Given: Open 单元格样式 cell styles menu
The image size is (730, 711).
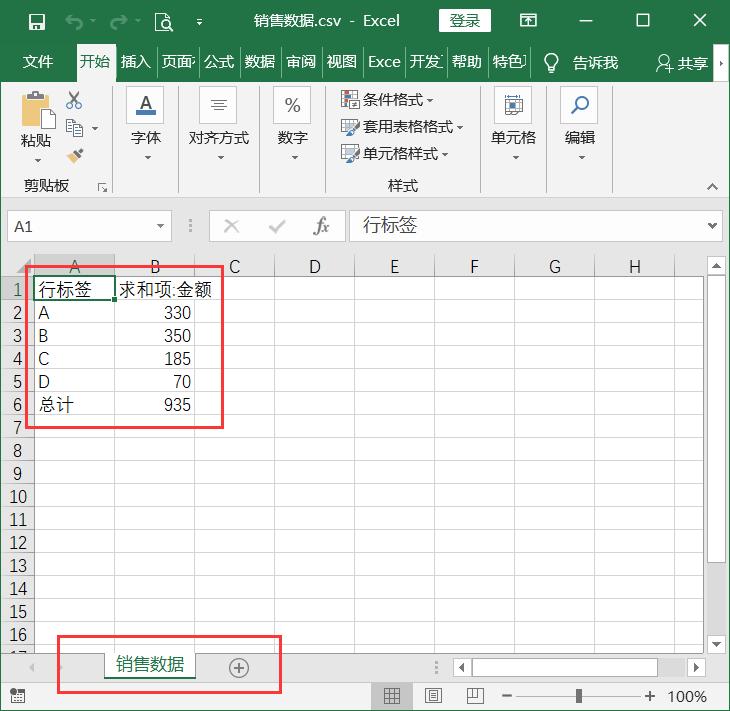Looking at the screenshot, I should click(395, 154).
